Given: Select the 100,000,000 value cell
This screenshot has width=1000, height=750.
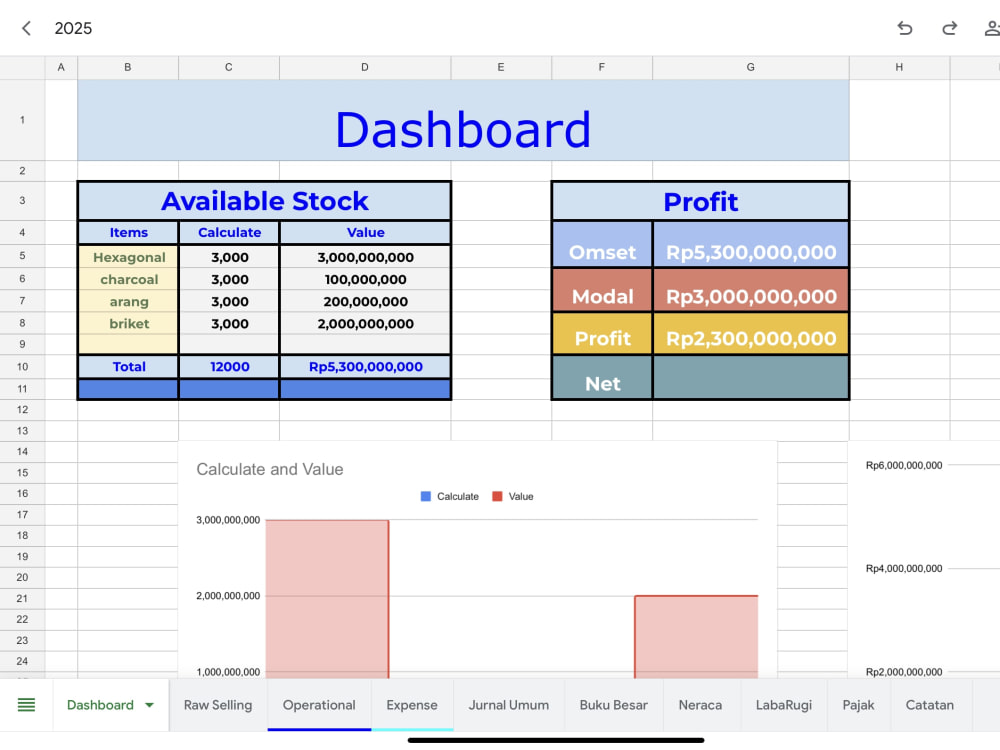Looking at the screenshot, I should tap(365, 279).
